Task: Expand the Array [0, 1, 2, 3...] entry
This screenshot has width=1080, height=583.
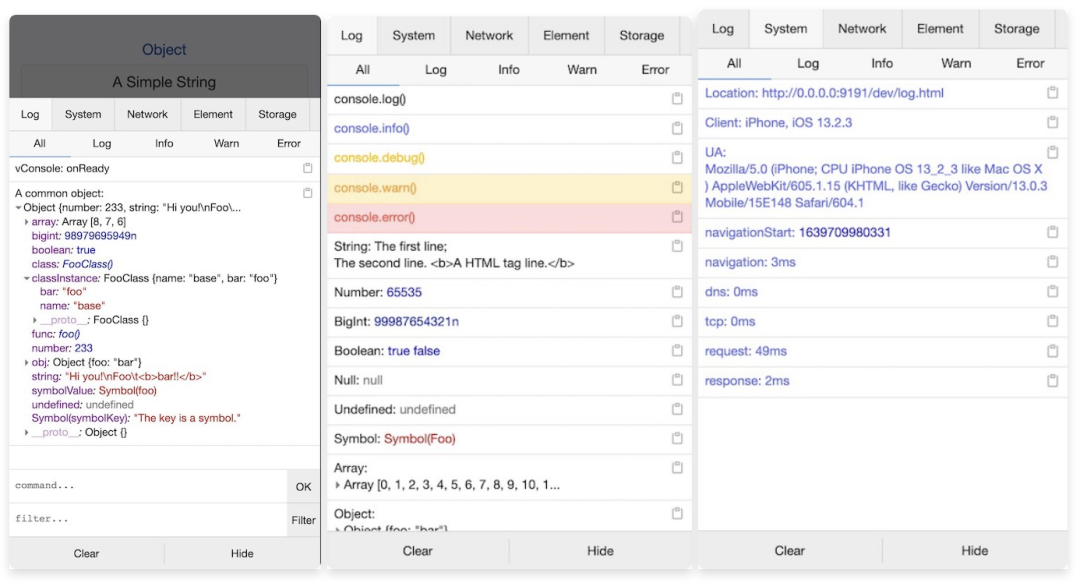Action: point(338,485)
